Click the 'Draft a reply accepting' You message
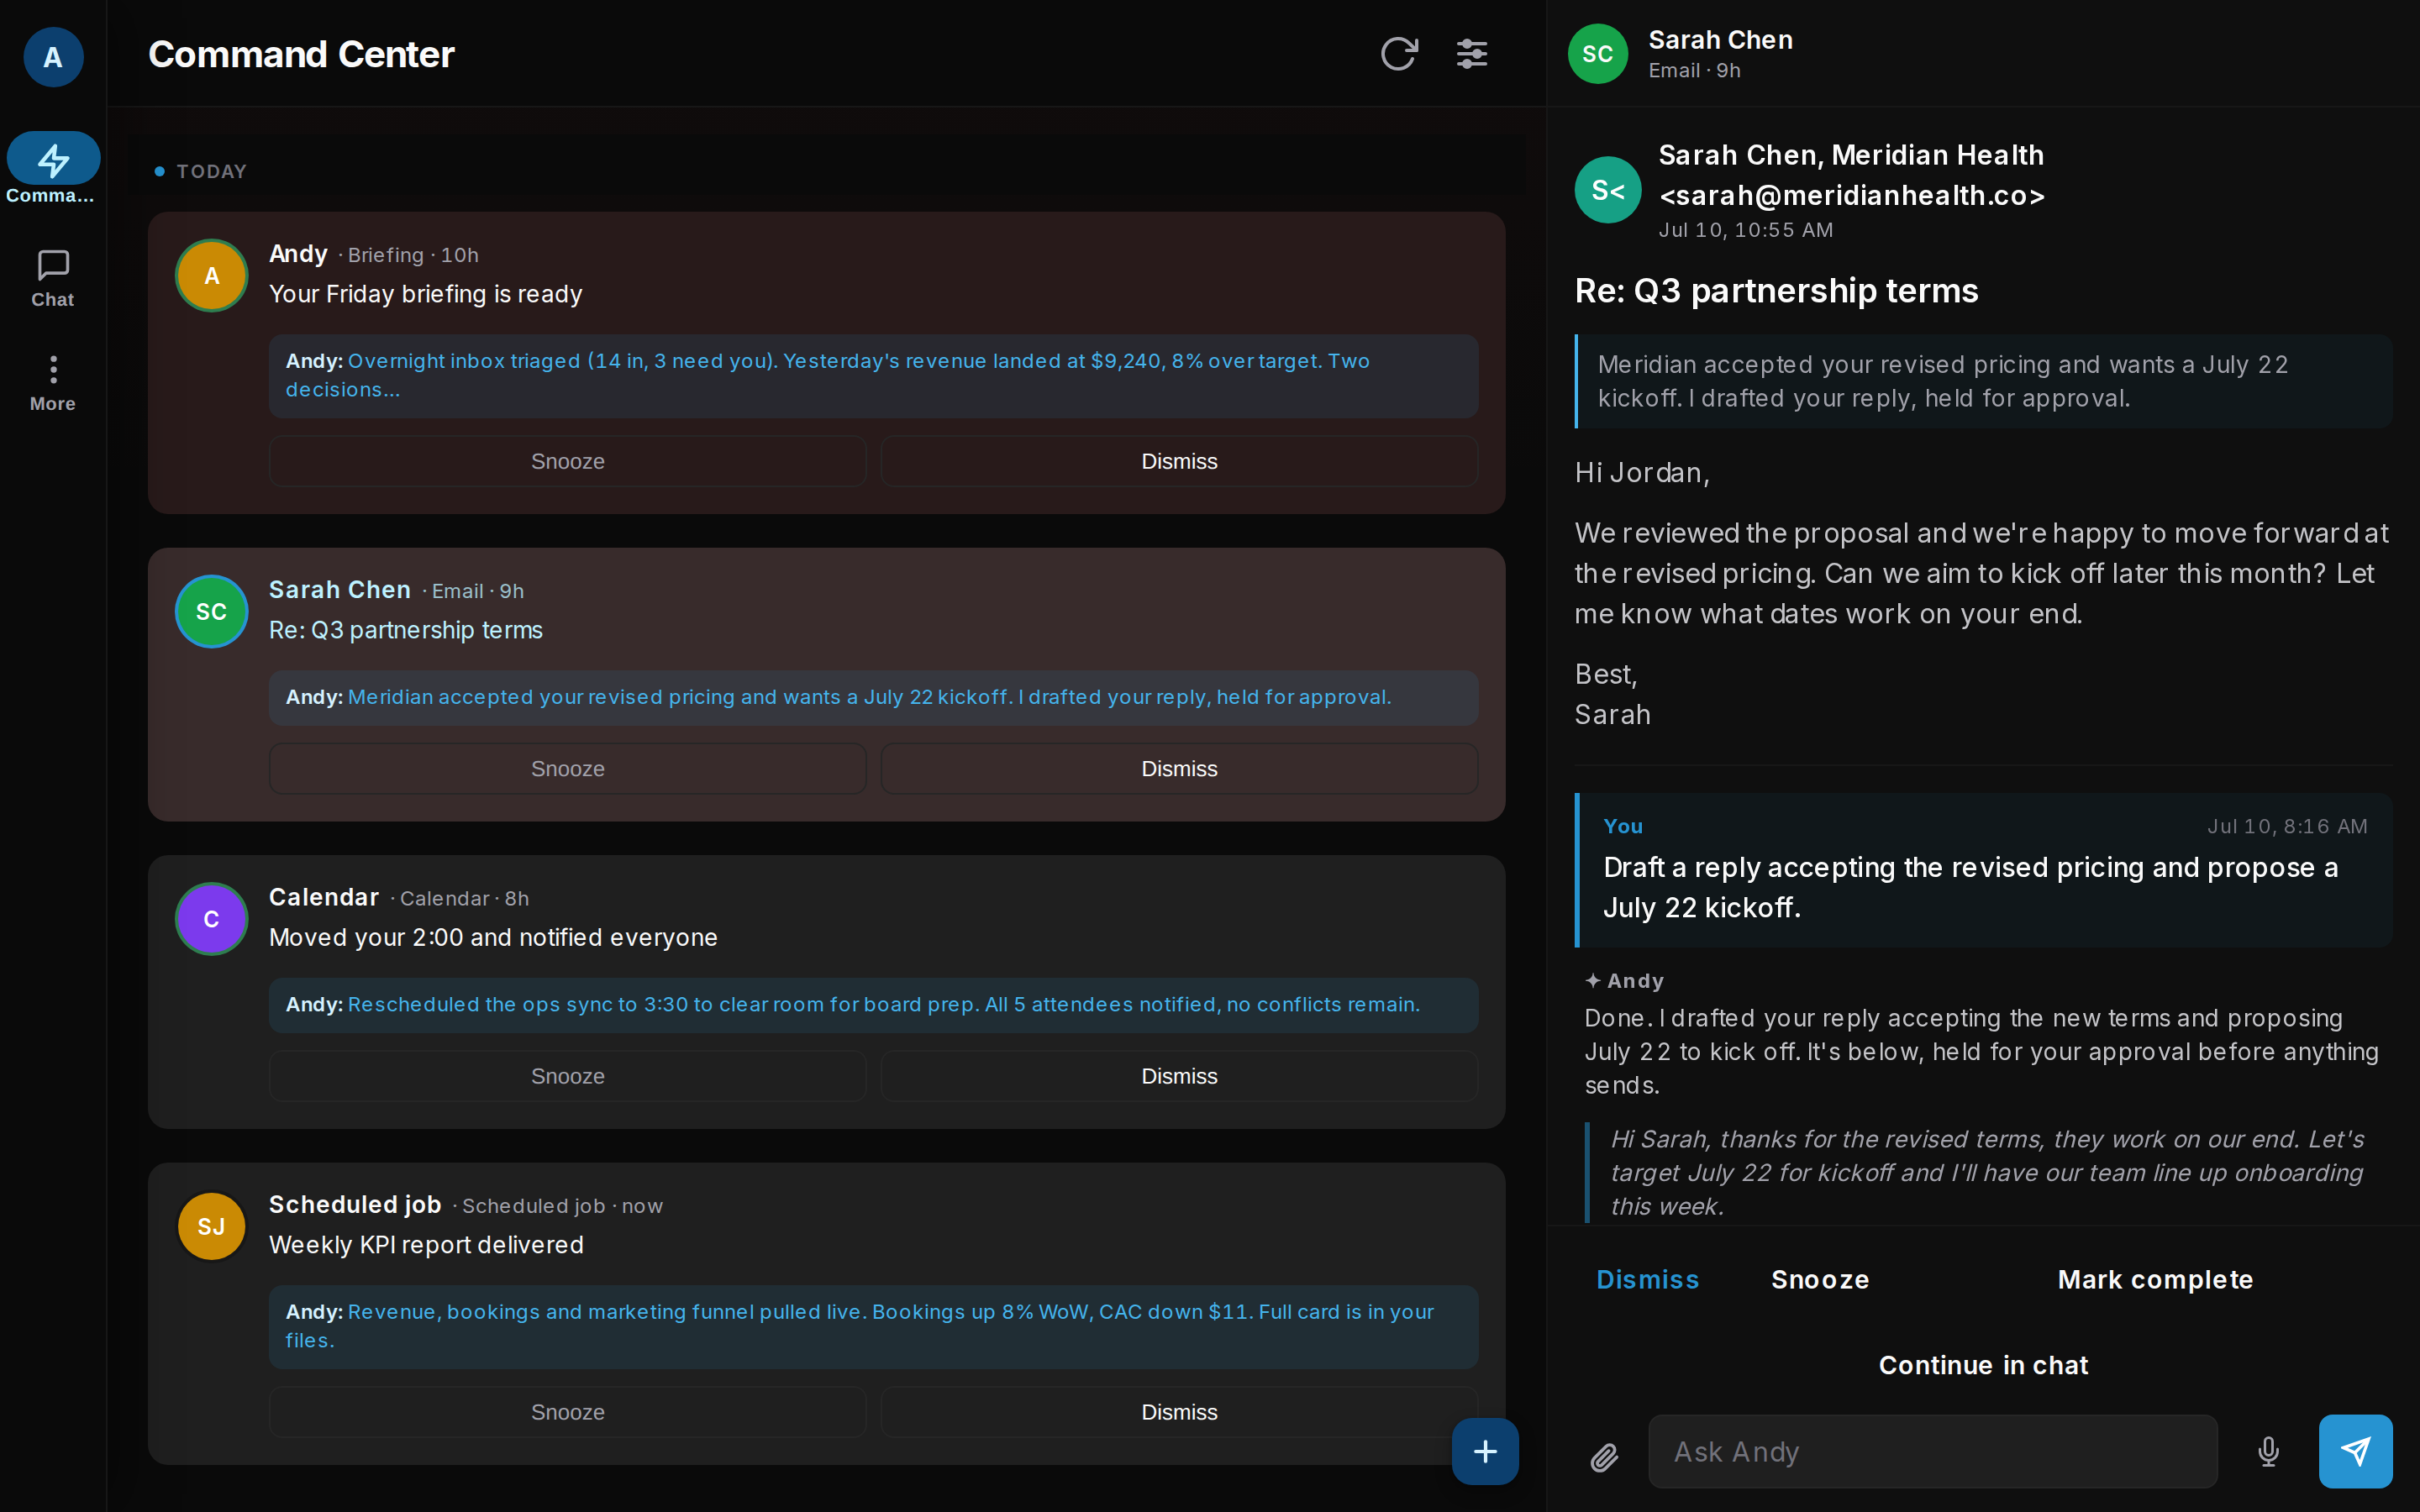2420x1512 pixels. pos(1983,870)
